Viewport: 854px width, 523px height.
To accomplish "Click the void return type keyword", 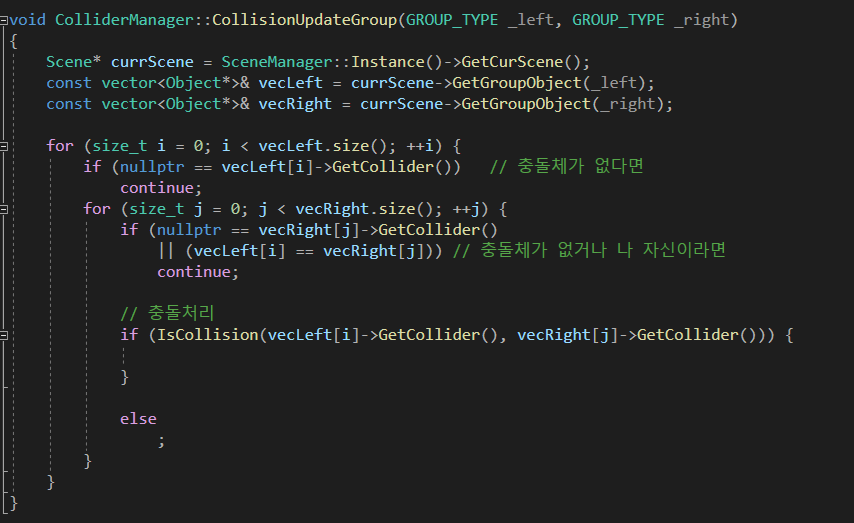I will tap(28, 20).
